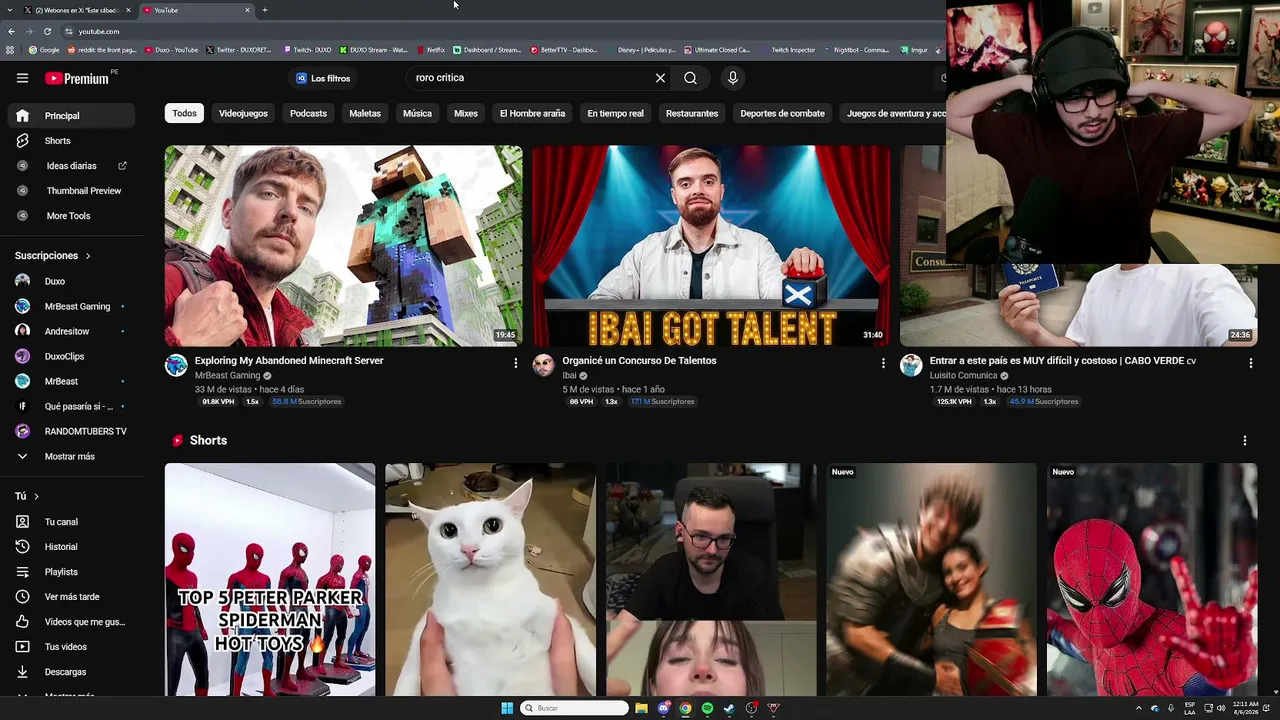
Task: Expand the Suscripciones section
Action: [53, 256]
